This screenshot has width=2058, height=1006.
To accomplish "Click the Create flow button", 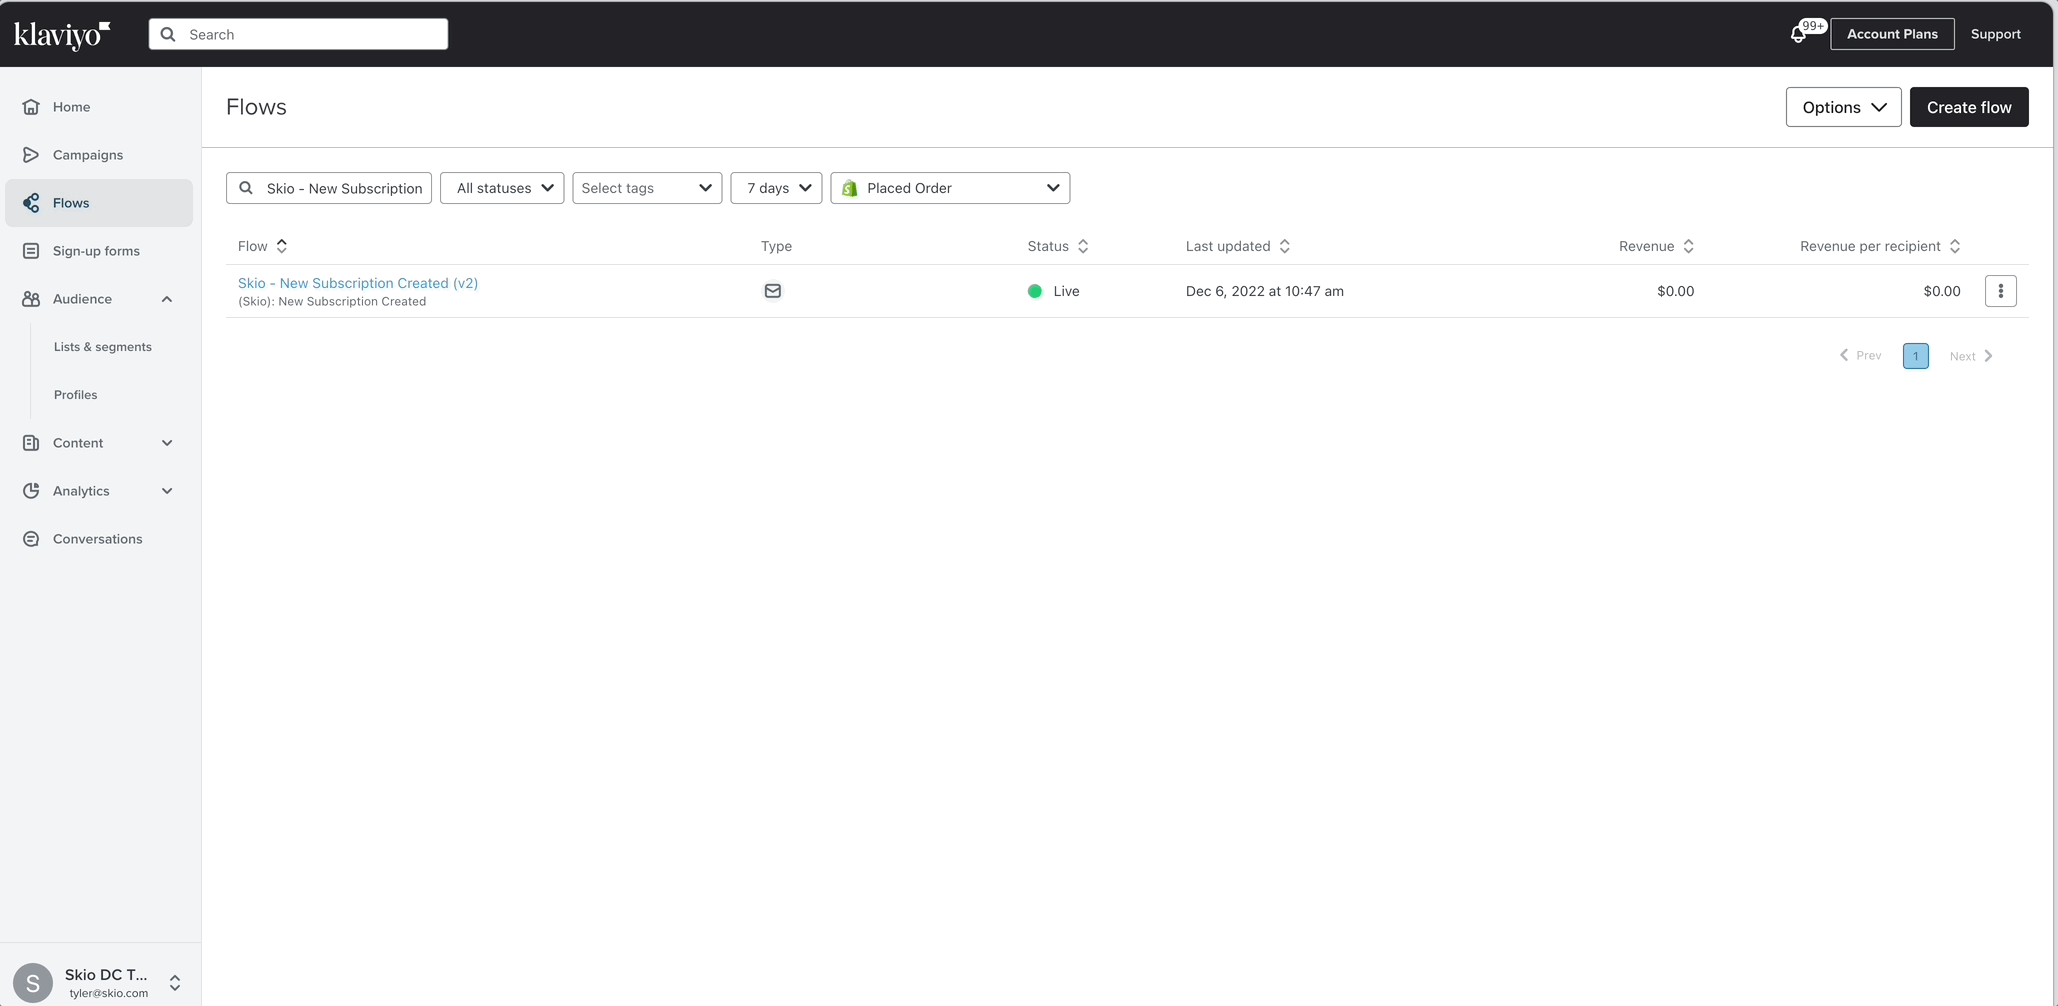I will (x=1968, y=107).
